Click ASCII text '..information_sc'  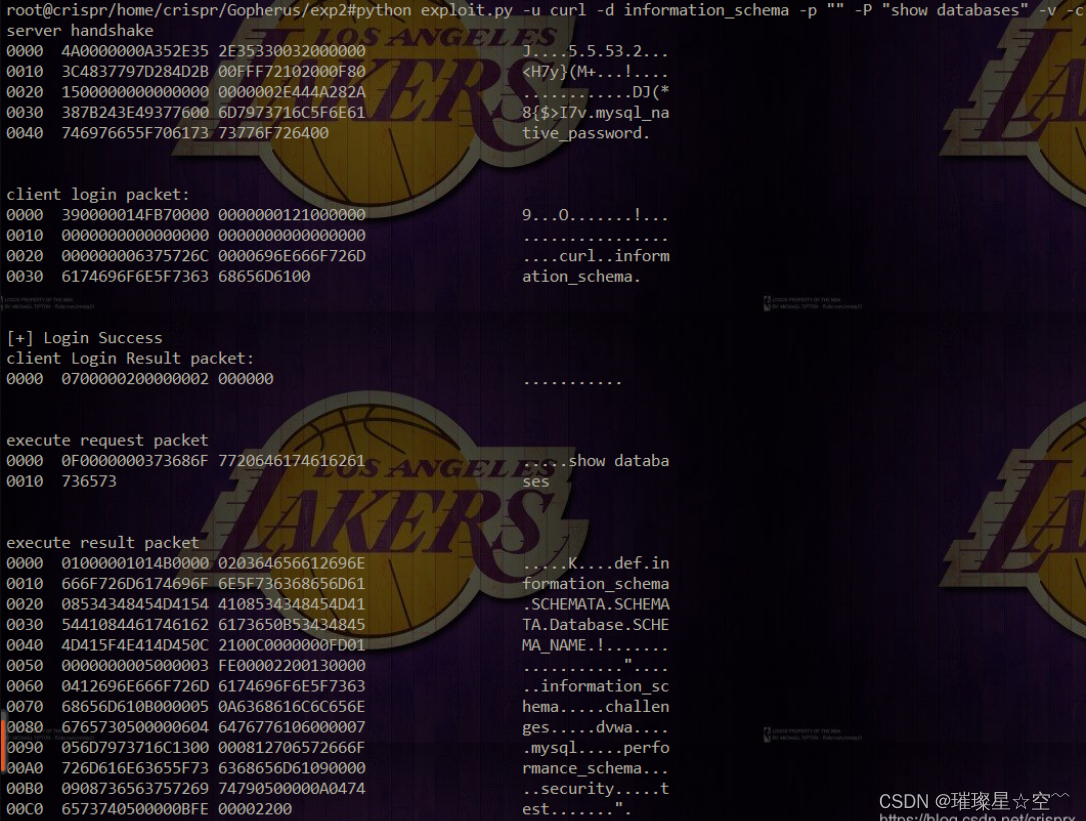596,687
